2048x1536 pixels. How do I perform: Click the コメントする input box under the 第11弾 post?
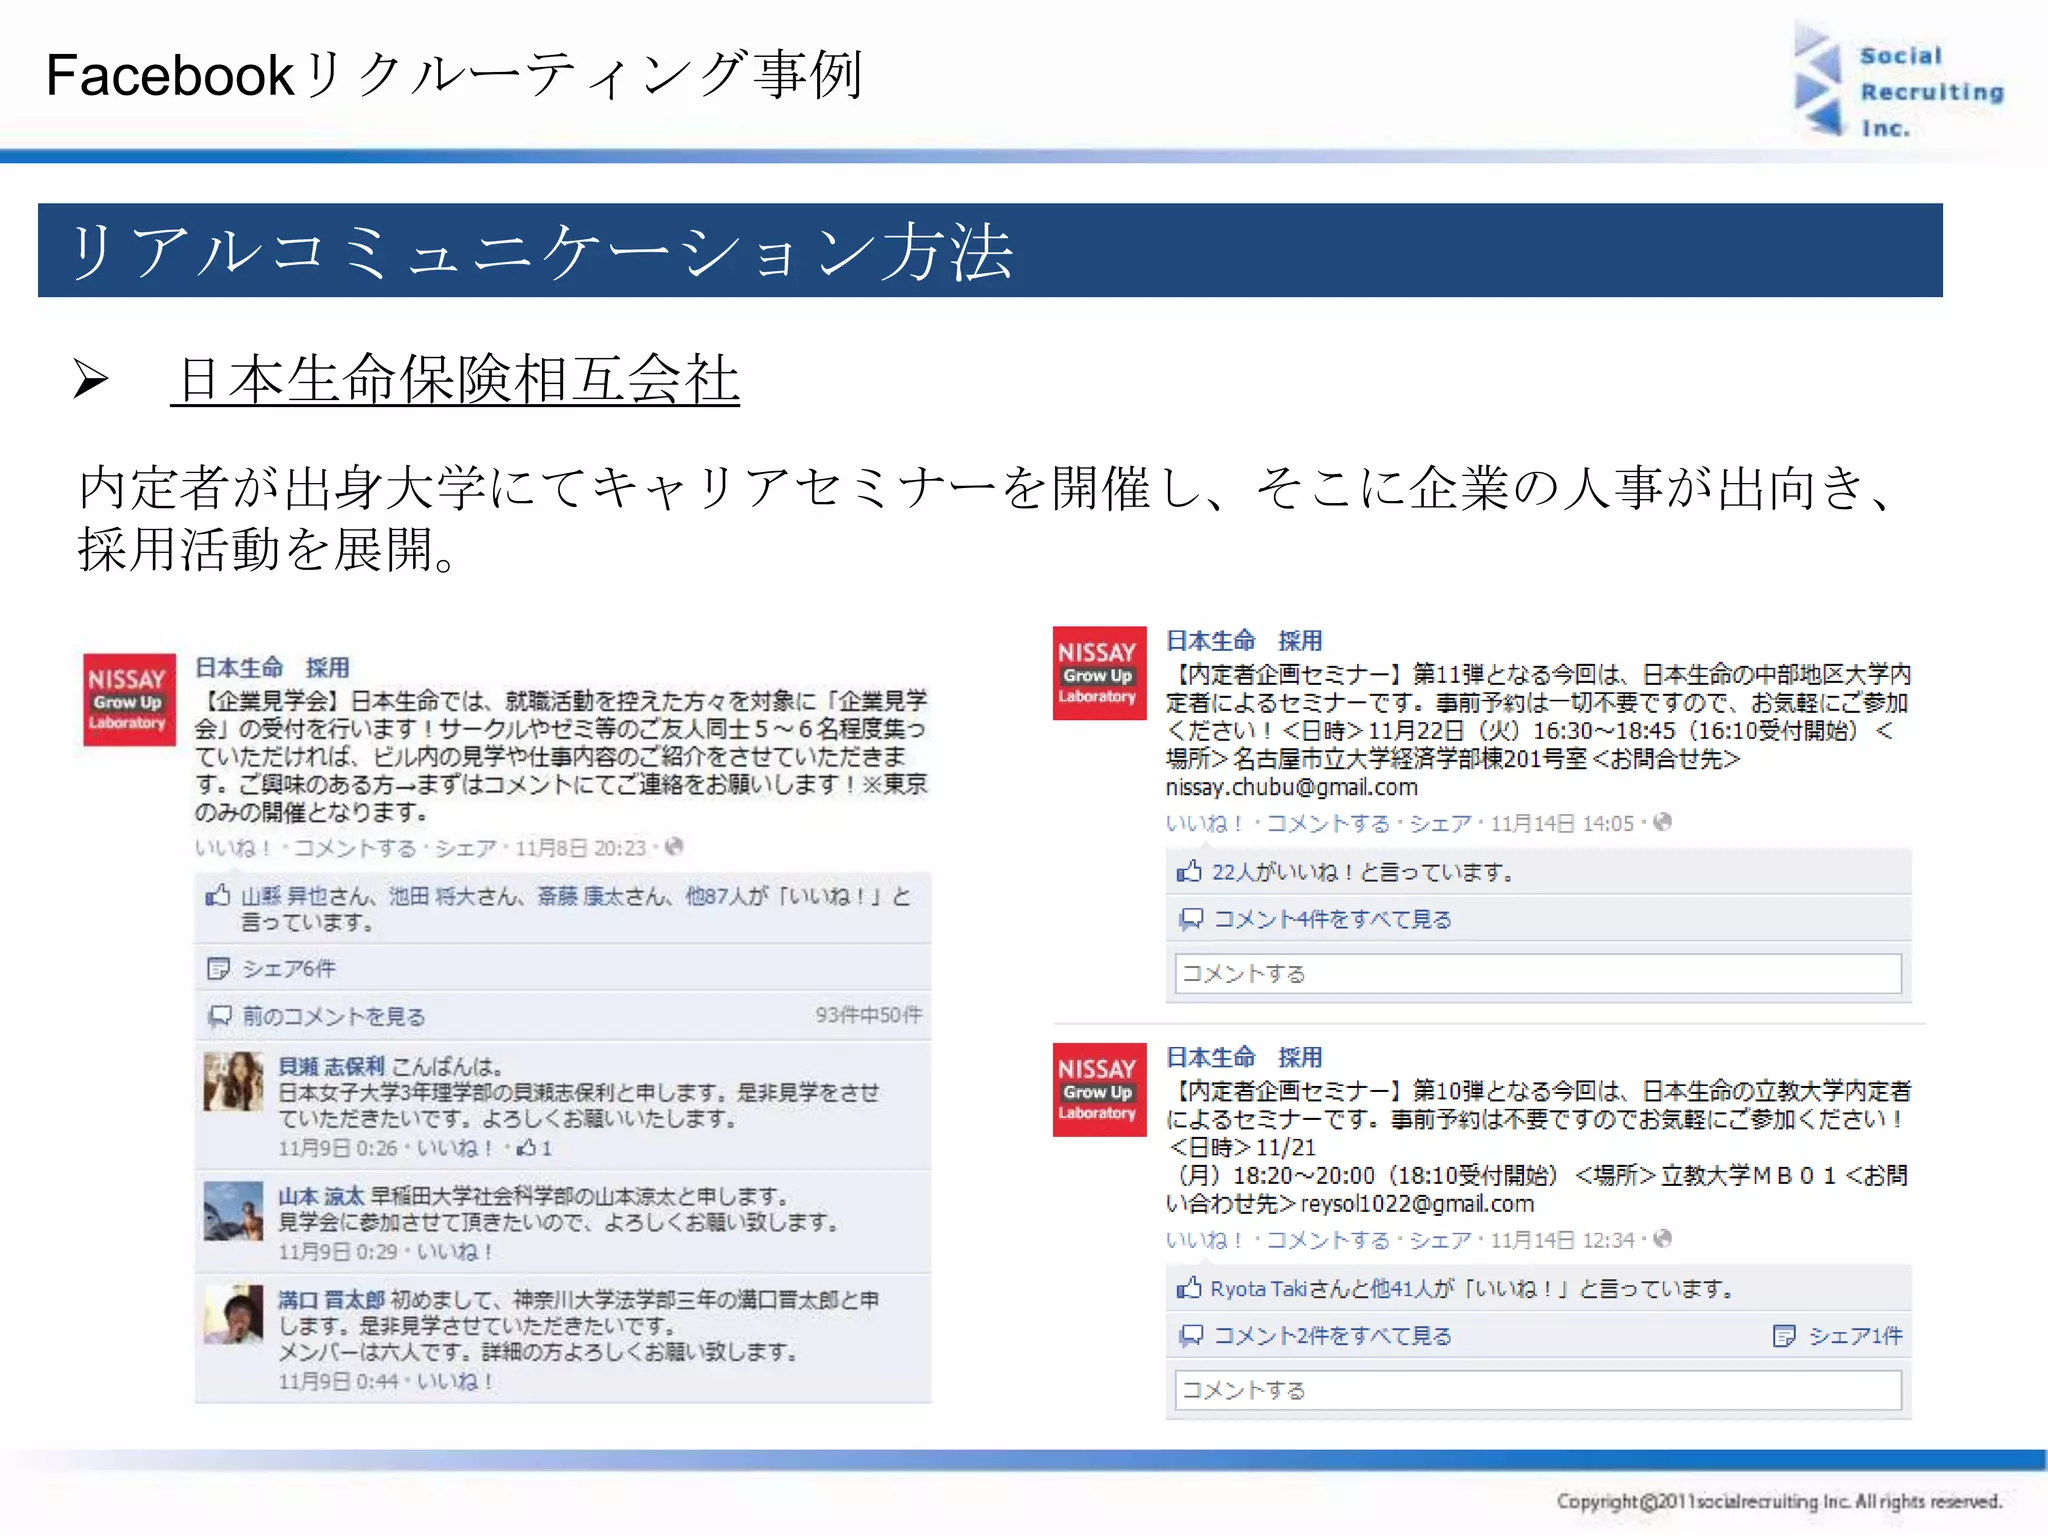(1538, 973)
